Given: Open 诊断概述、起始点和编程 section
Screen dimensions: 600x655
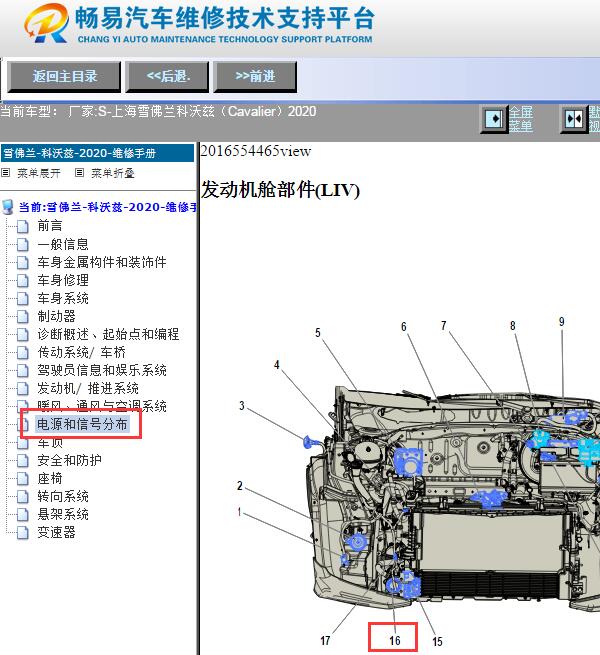Looking at the screenshot, I should (108, 334).
